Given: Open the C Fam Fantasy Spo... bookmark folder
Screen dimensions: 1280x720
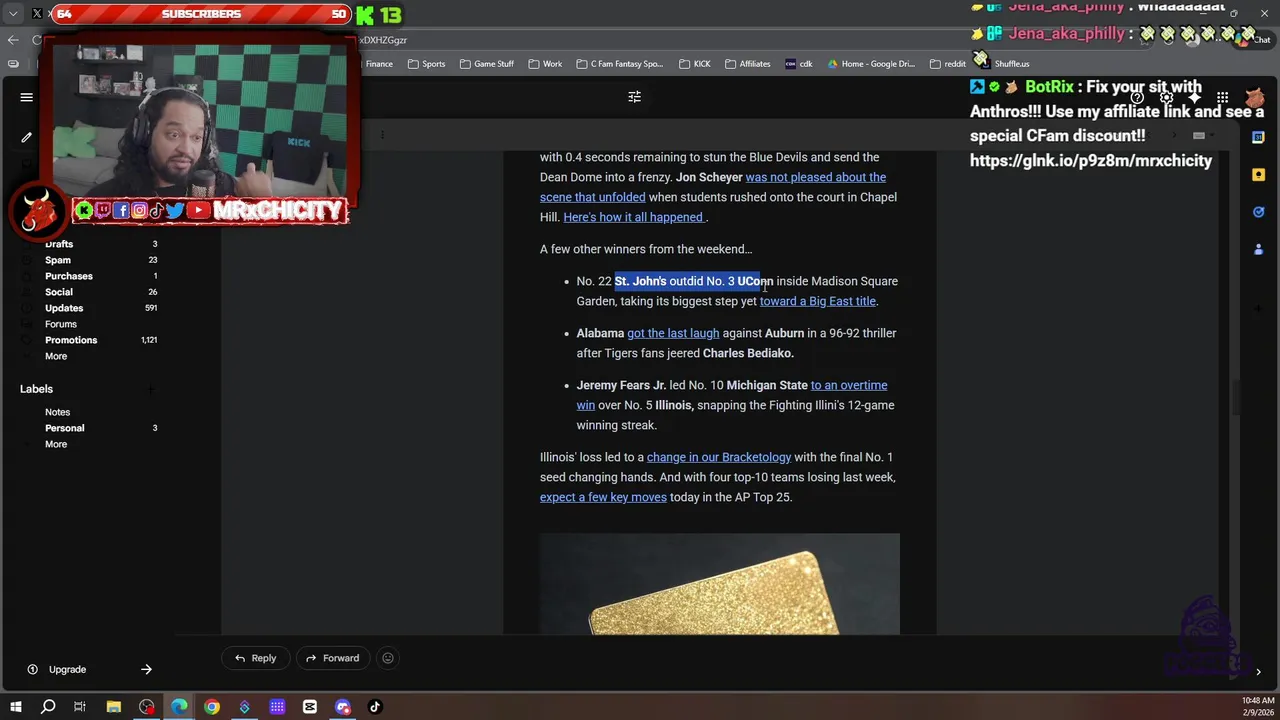Looking at the screenshot, I should [x=619, y=64].
